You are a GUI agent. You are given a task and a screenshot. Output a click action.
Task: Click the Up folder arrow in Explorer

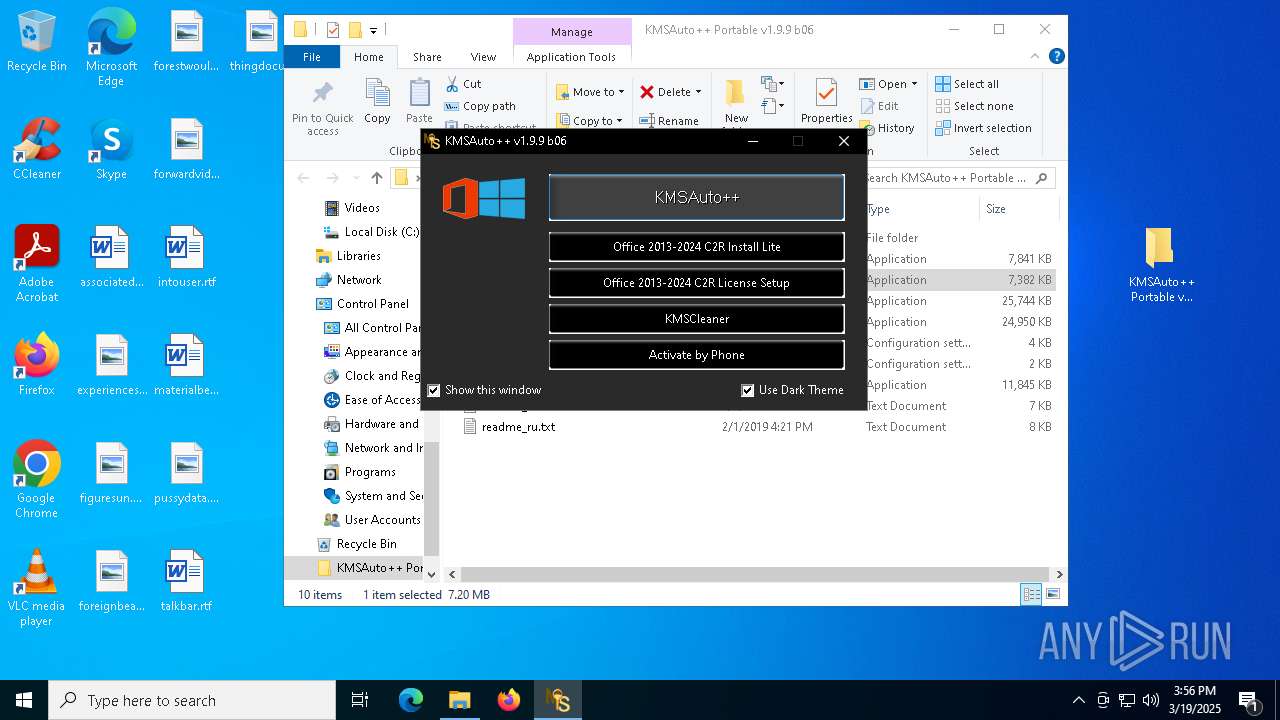(x=376, y=178)
